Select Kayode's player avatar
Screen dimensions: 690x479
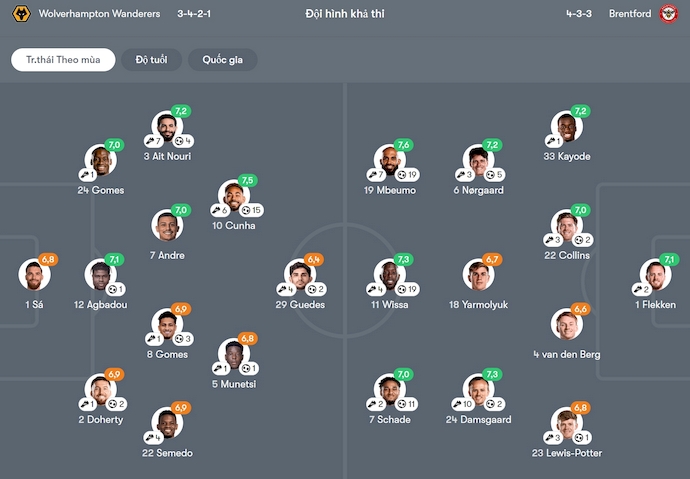566,127
